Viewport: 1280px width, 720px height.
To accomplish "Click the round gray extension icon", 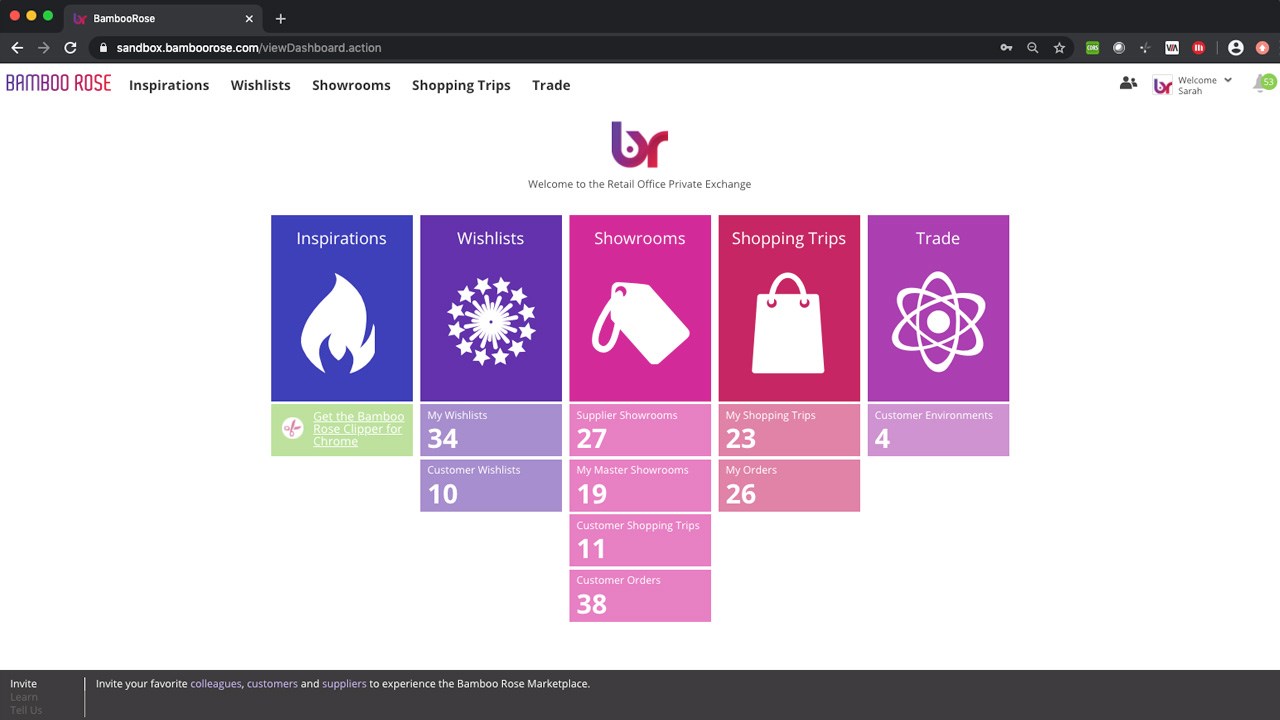I will (1119, 47).
